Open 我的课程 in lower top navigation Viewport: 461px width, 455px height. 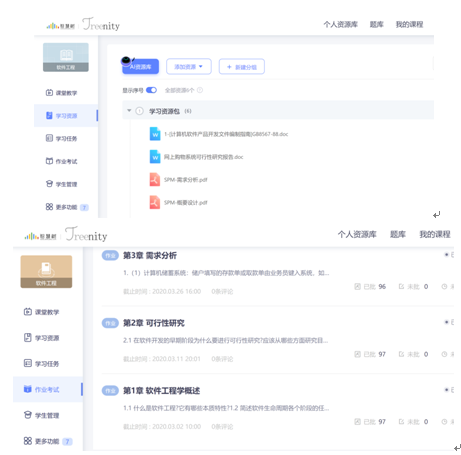point(435,234)
